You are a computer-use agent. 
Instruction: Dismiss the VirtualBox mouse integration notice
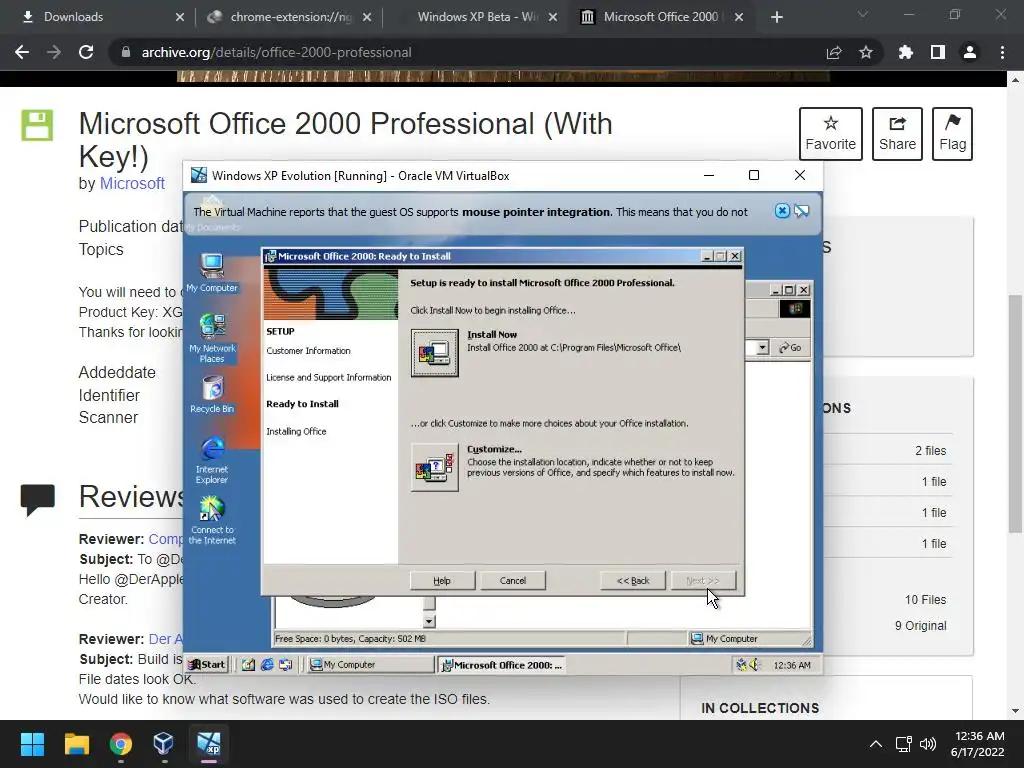point(782,211)
